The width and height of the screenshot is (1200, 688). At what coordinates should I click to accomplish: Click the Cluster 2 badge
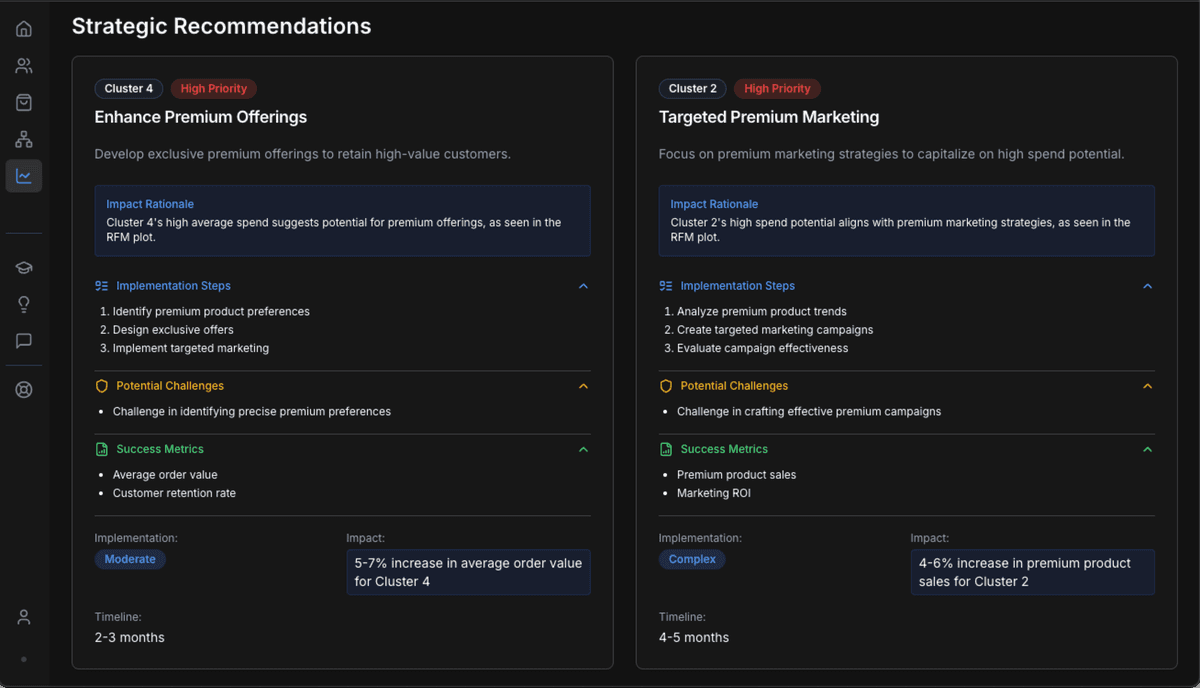pos(692,89)
